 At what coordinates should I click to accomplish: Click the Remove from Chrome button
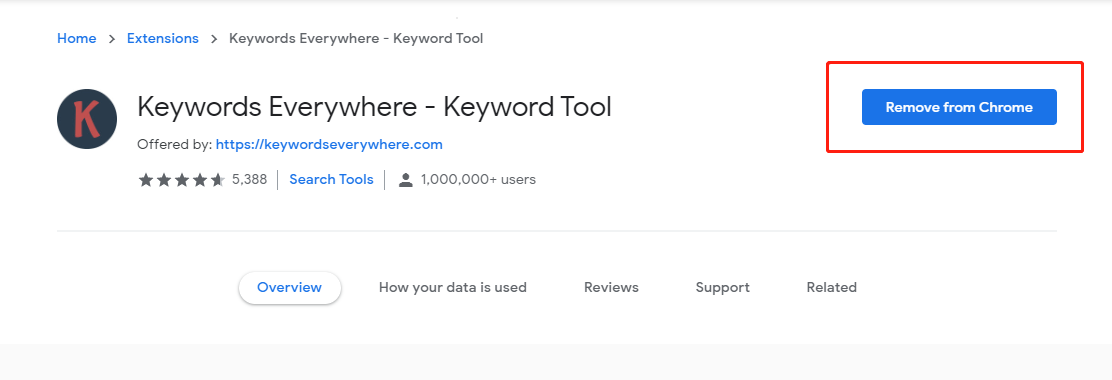tap(959, 107)
